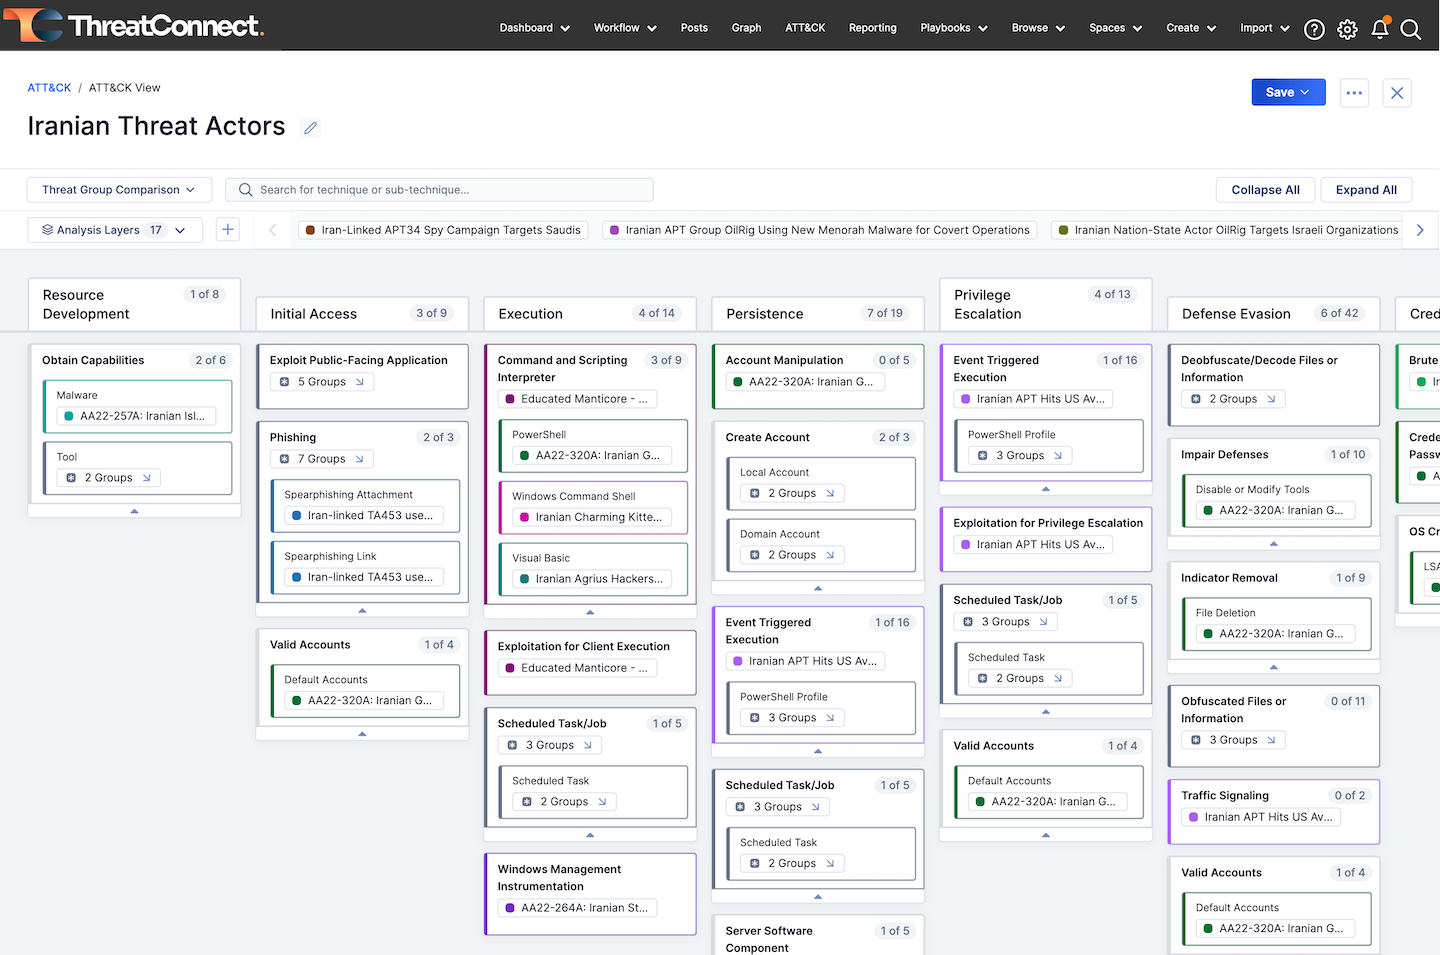The width and height of the screenshot is (1440, 955).
Task: Click Disable or Modify Tools label
Action: [x=1252, y=490]
